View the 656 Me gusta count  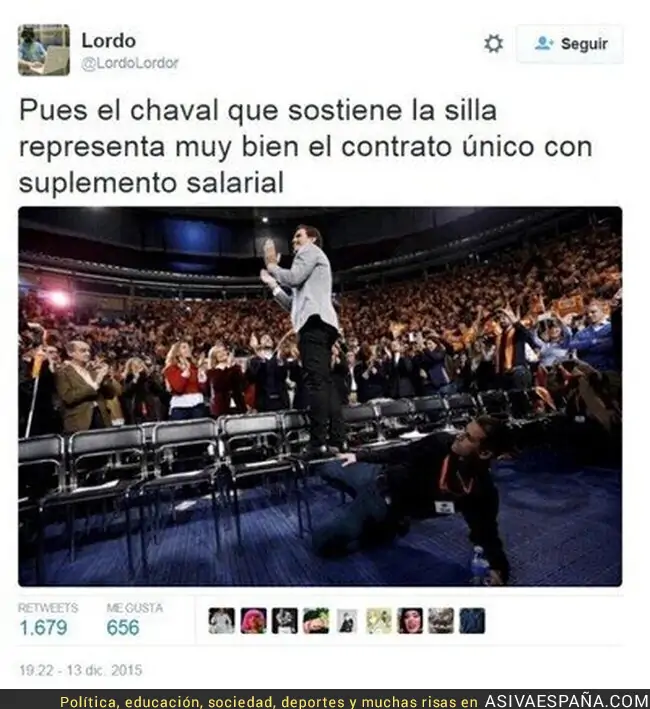123,628
